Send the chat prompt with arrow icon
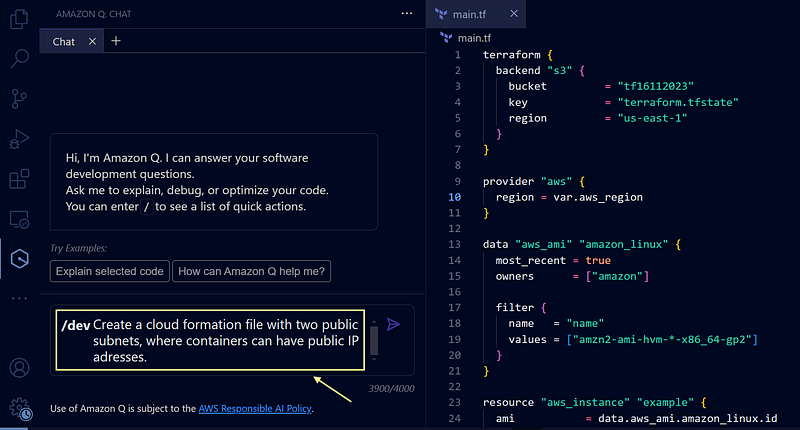 (x=393, y=324)
